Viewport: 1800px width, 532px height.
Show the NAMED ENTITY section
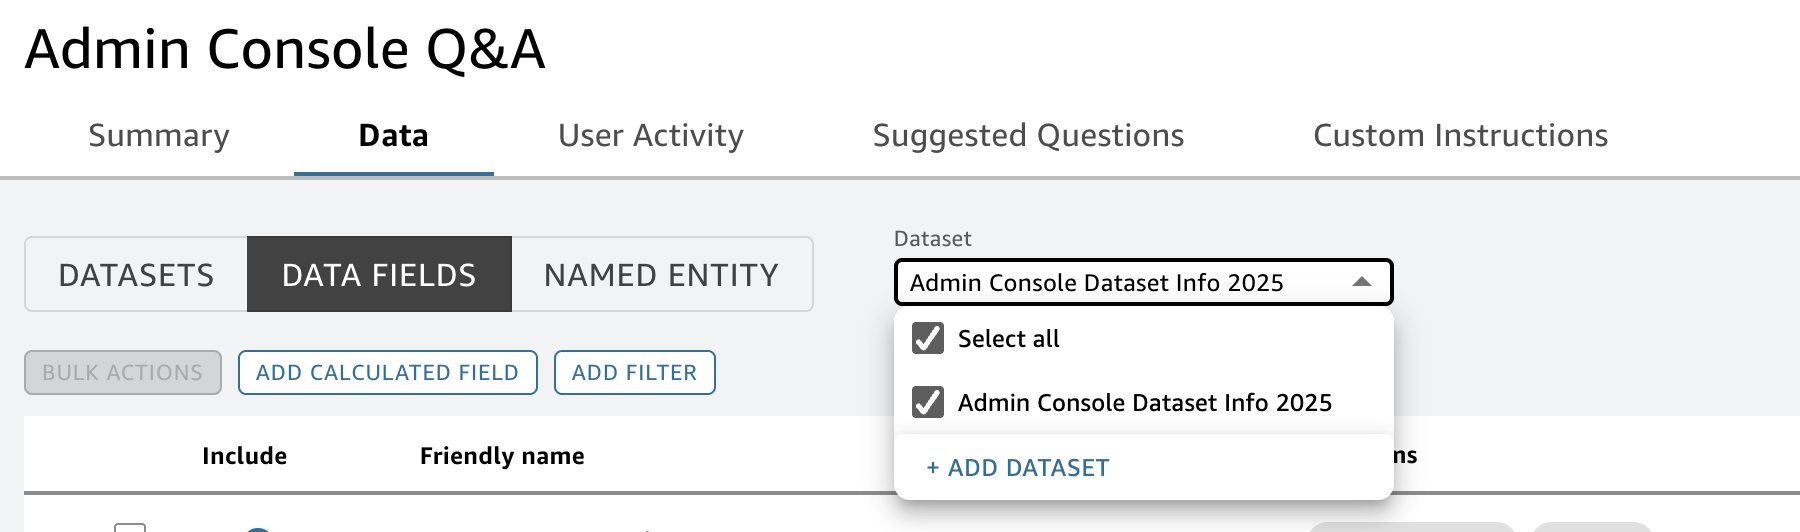tap(661, 275)
